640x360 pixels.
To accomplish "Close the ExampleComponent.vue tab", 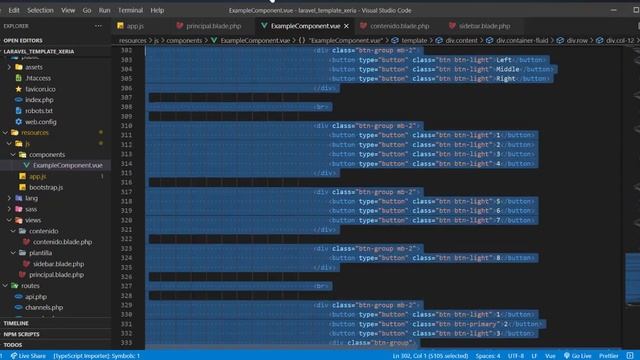I will pos(347,26).
